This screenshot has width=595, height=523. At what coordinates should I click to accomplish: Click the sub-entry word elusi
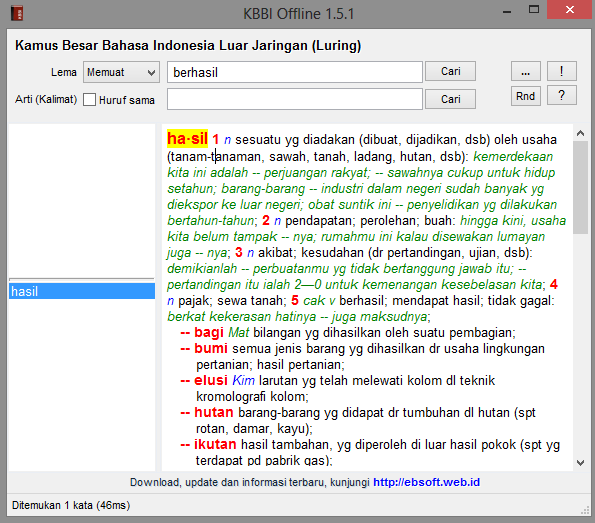pyautogui.click(x=211, y=380)
